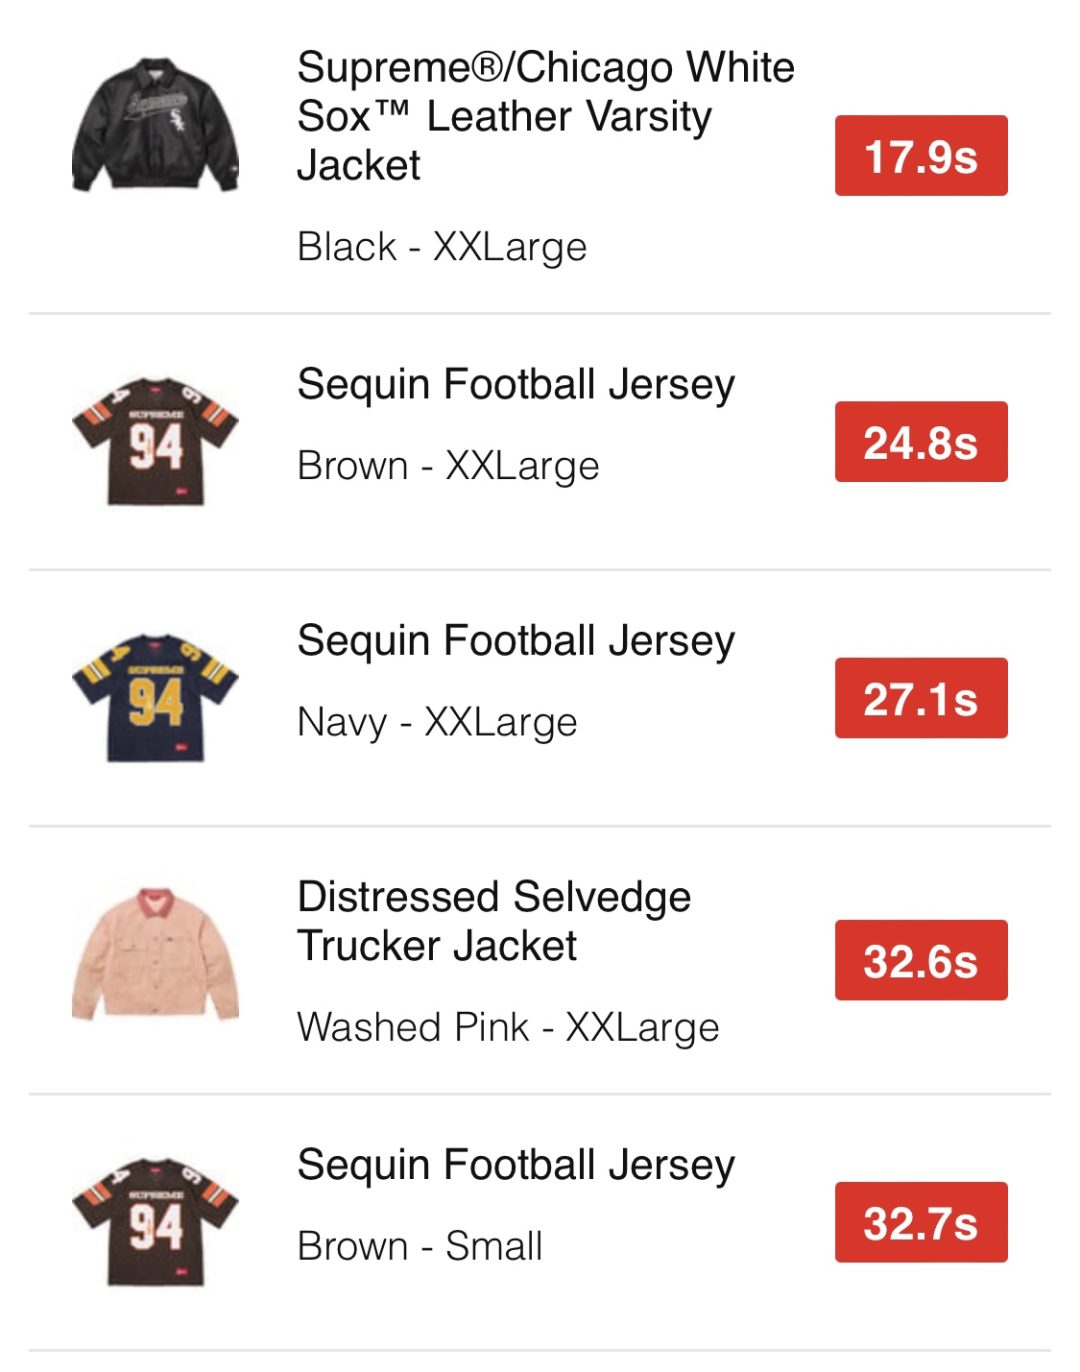
Task: Select the Brown - XXLarge variant label
Action: [x=448, y=466]
